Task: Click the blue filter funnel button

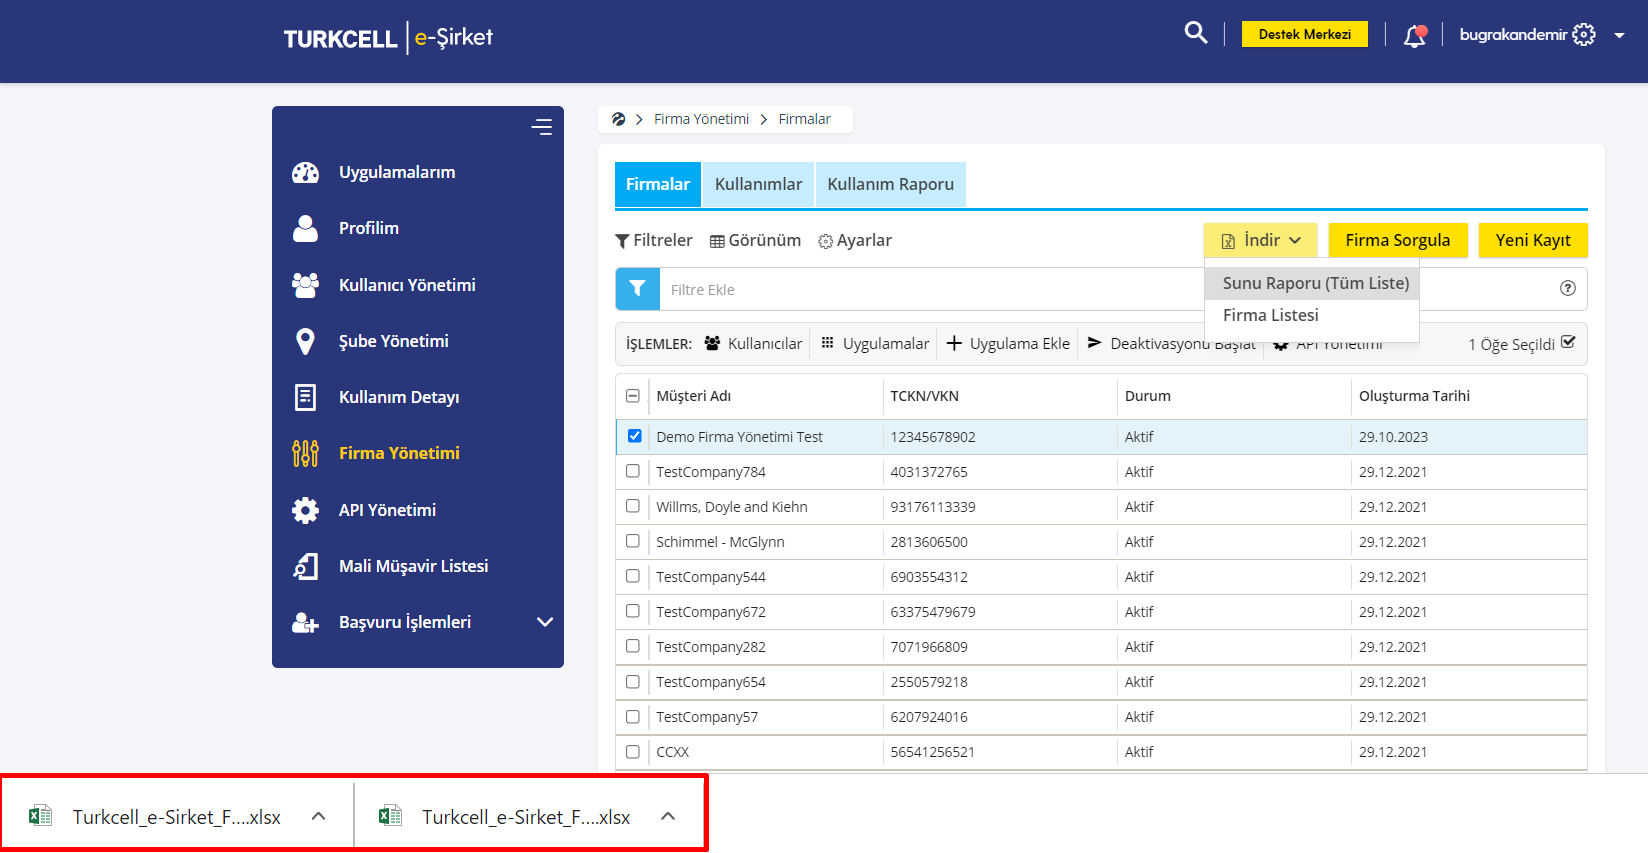Action: 638,289
